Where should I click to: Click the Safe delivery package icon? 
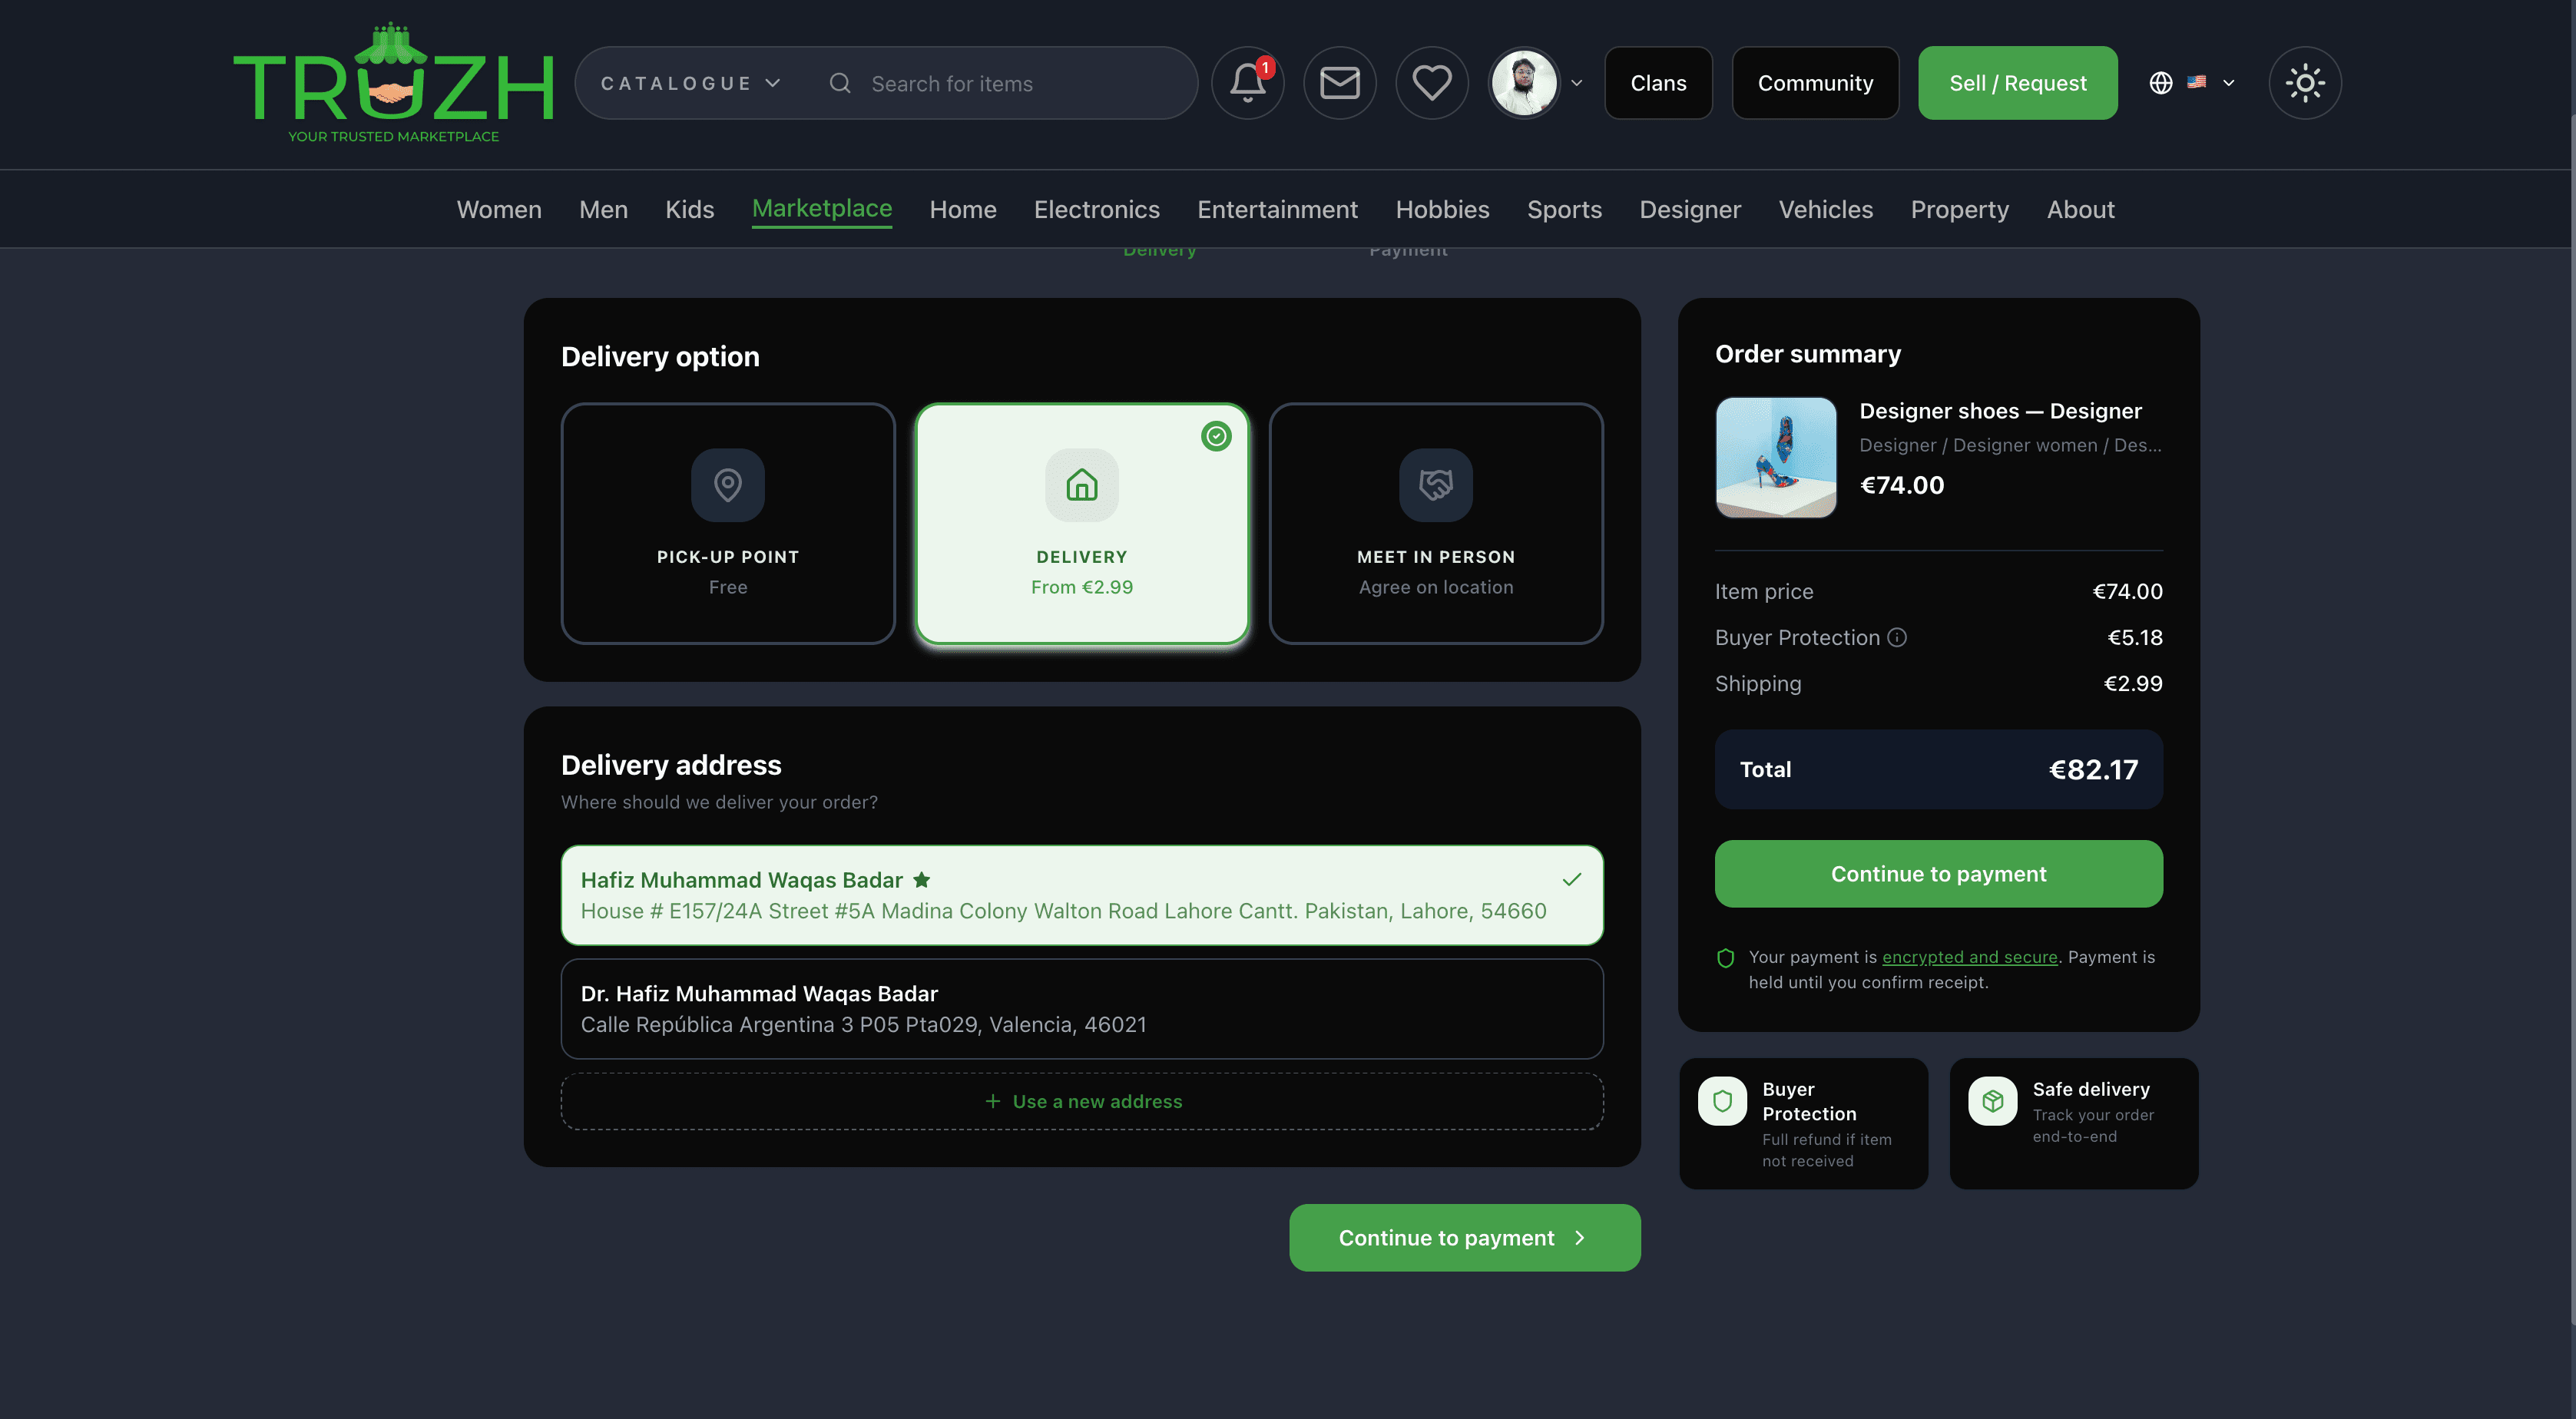1993,1101
